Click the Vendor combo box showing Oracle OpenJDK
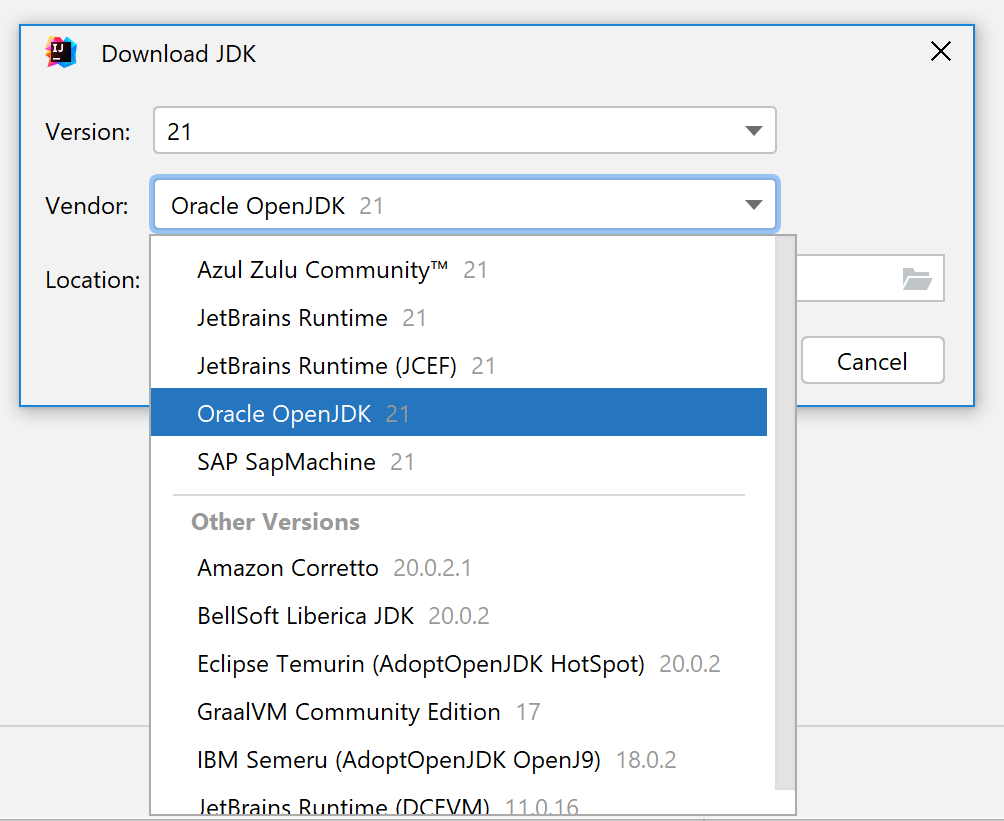This screenshot has width=1004, height=821. 465,205
